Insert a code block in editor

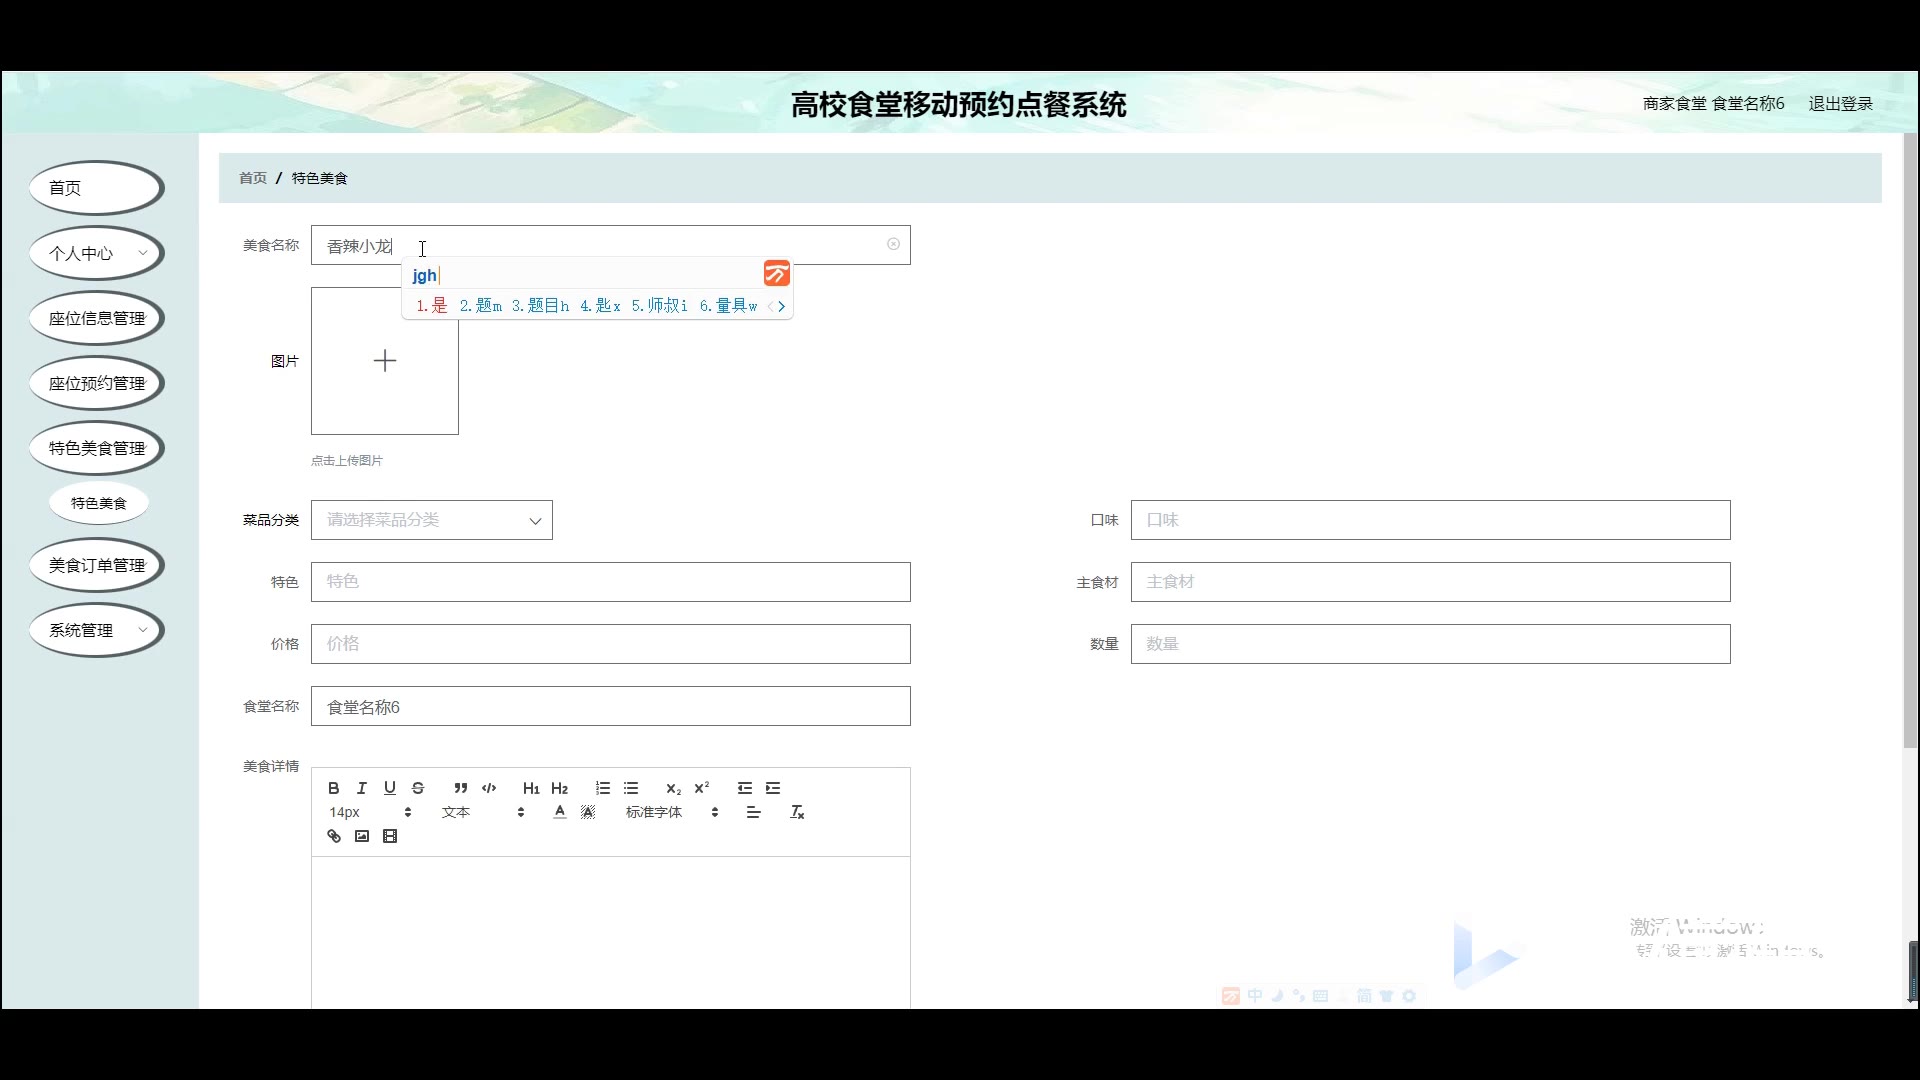click(489, 788)
